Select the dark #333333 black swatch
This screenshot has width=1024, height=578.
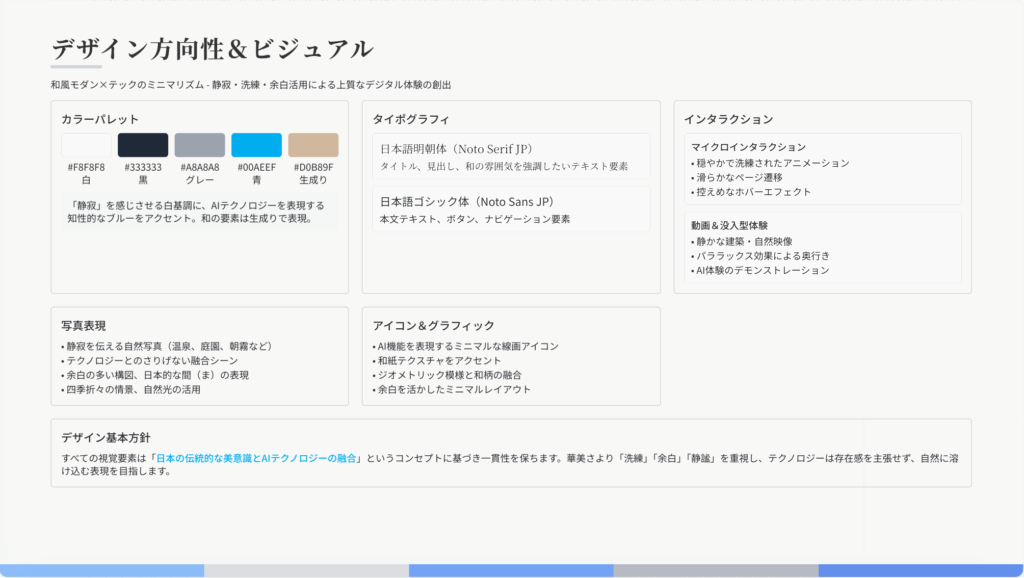pos(143,145)
